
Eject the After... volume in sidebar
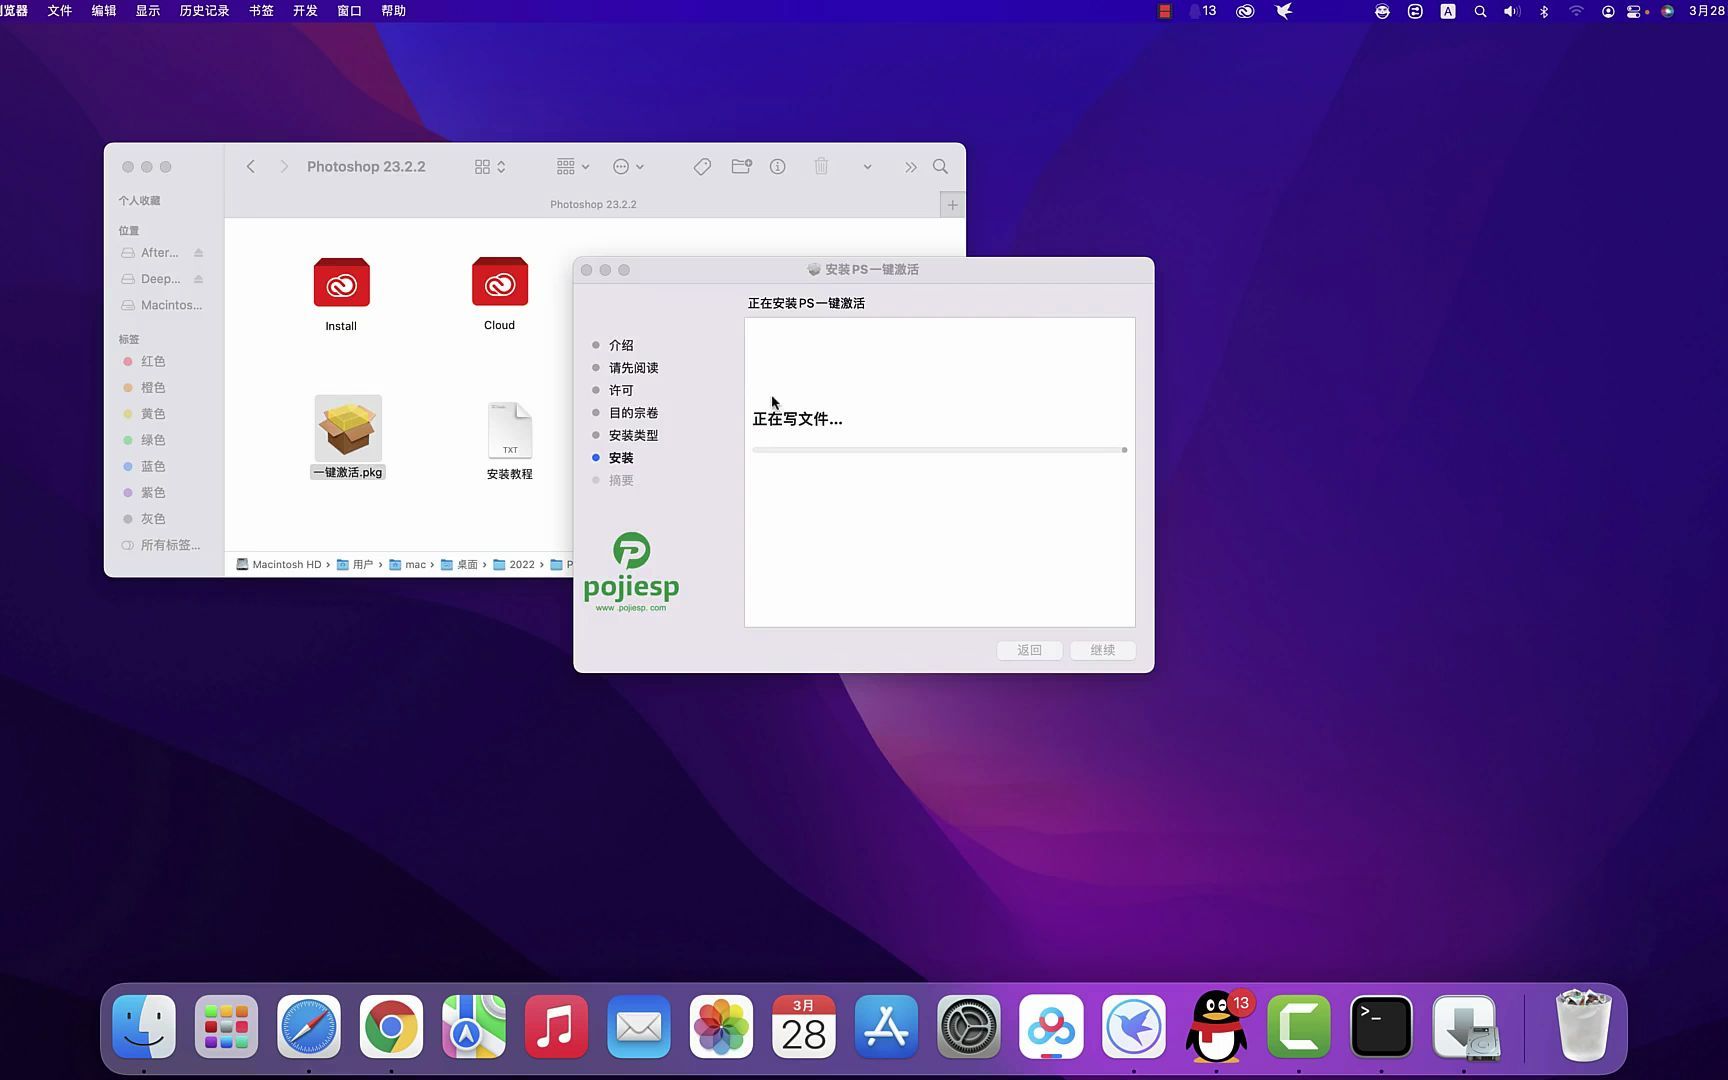tap(198, 253)
